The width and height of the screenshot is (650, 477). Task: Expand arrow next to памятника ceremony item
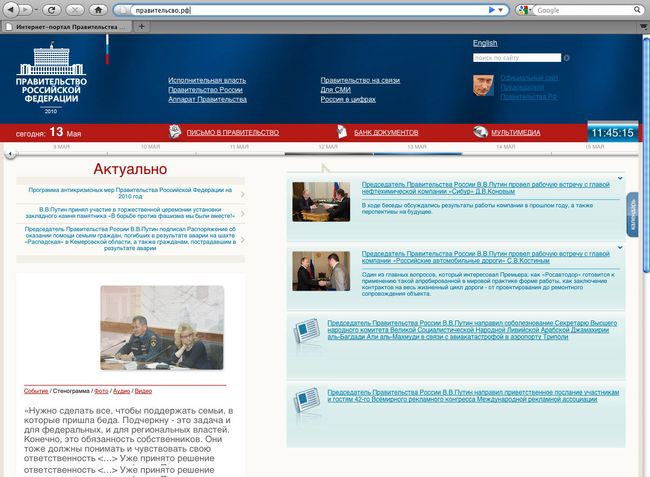coord(243,213)
